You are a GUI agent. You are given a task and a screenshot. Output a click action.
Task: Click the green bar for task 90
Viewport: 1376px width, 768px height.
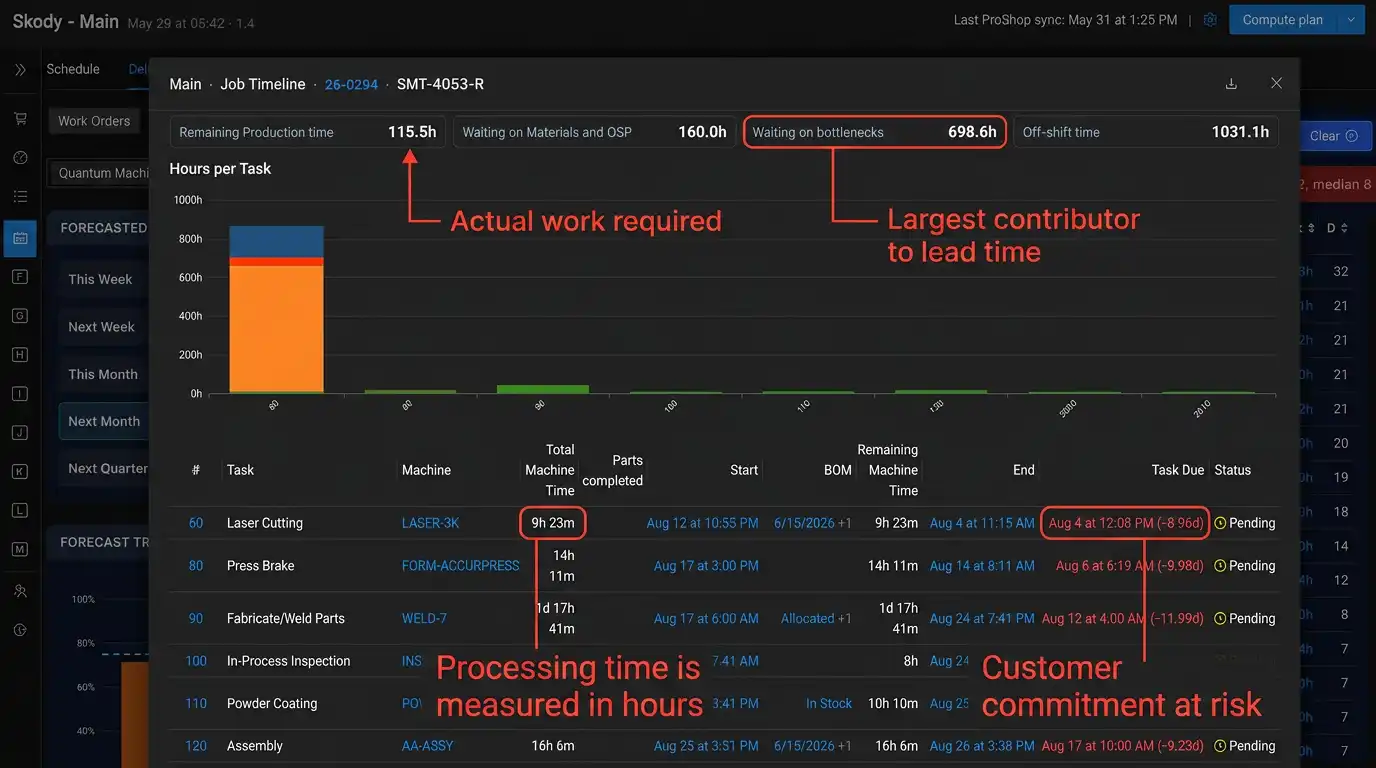[543, 389]
